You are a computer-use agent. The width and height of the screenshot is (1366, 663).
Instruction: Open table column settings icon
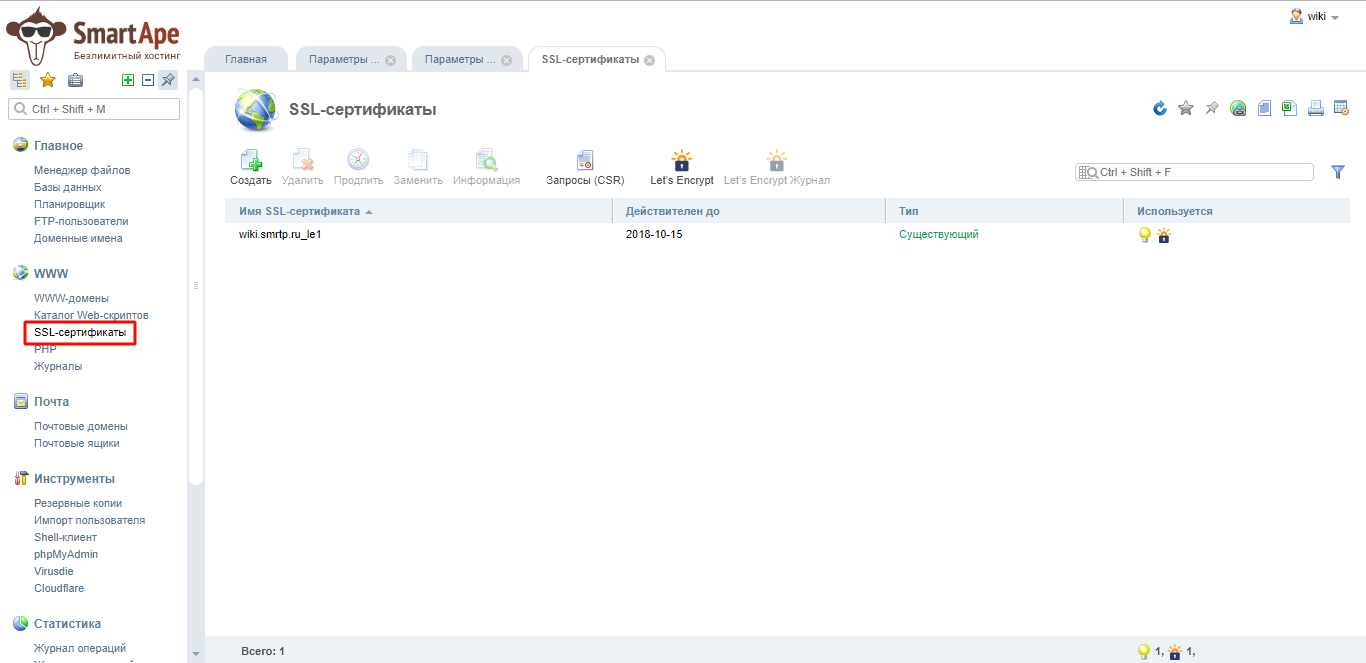tap(1341, 108)
